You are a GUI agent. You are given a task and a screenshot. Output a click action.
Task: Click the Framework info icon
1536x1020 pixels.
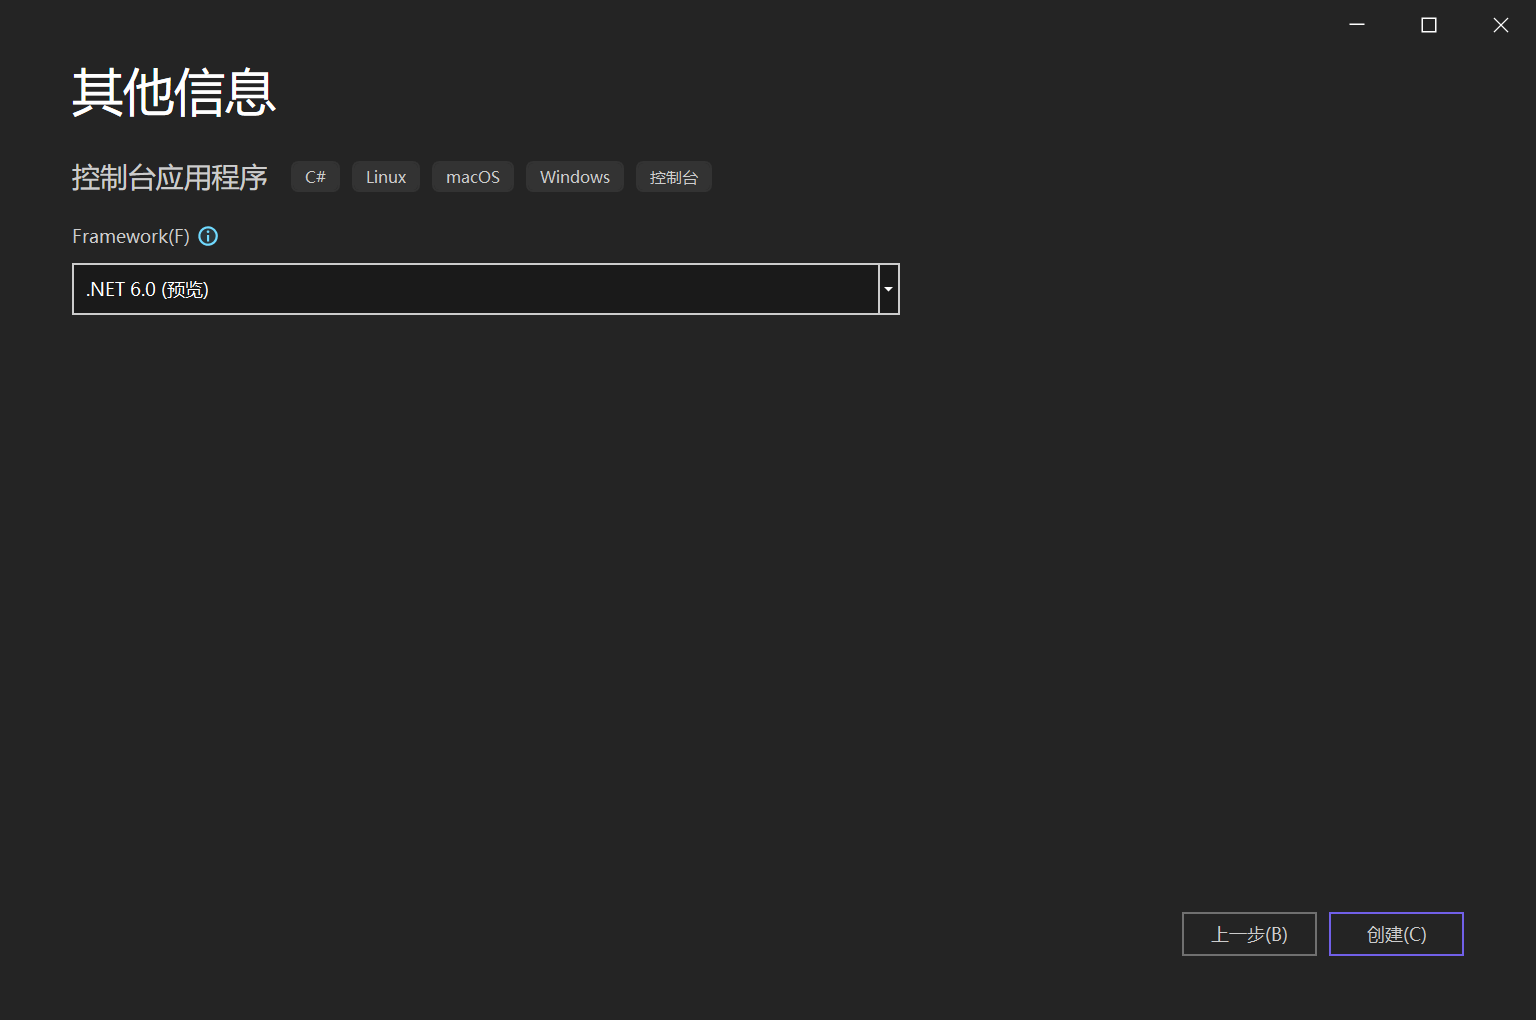(208, 236)
